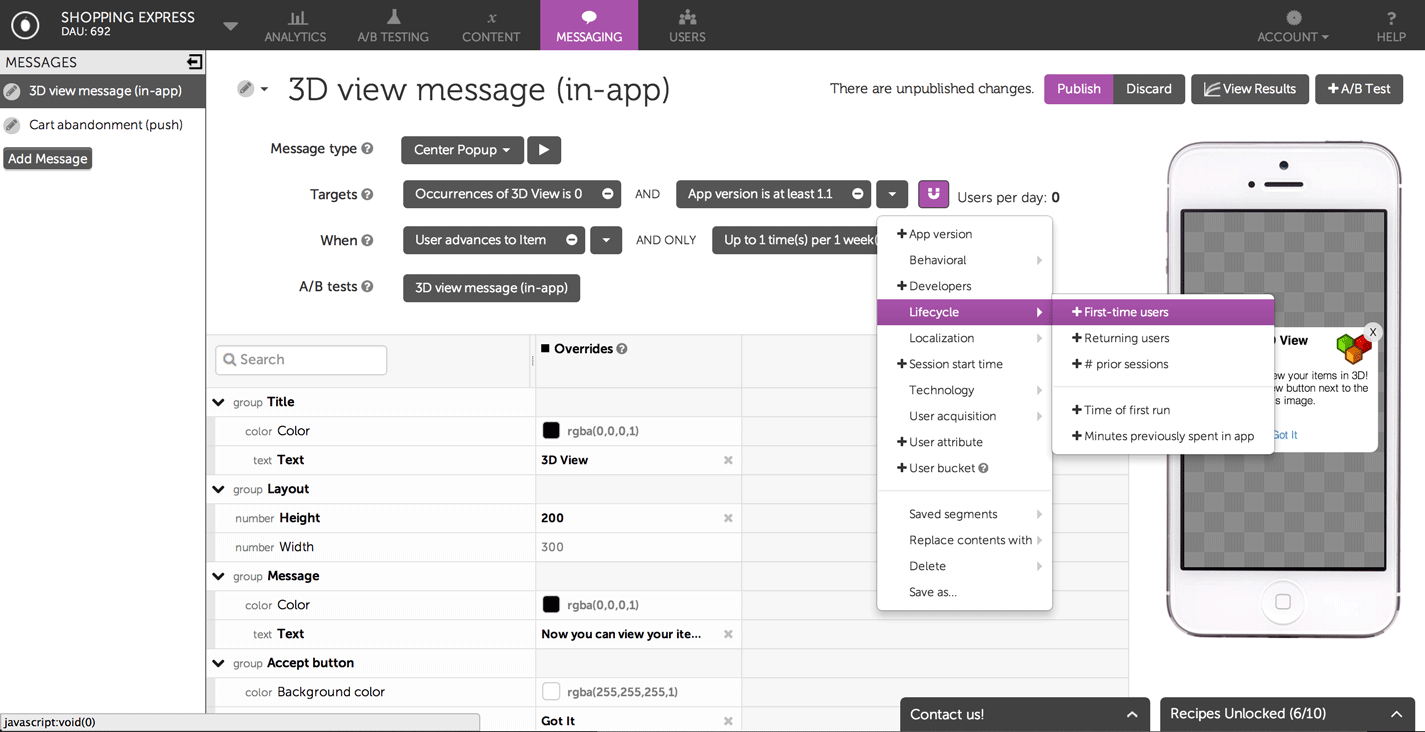The height and width of the screenshot is (732, 1425).
Task: Collapse the Messages sidebar panel
Action: (x=194, y=62)
